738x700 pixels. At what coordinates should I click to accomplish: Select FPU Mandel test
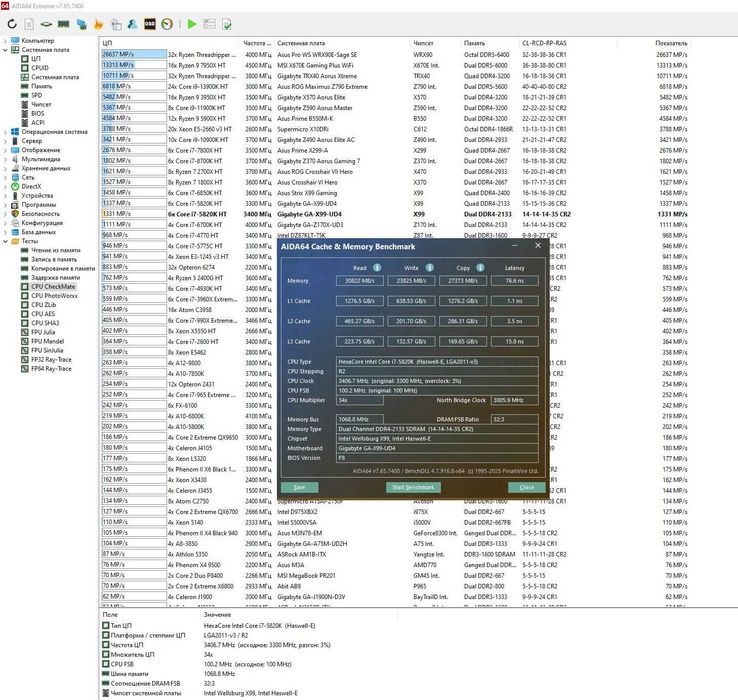click(48, 341)
